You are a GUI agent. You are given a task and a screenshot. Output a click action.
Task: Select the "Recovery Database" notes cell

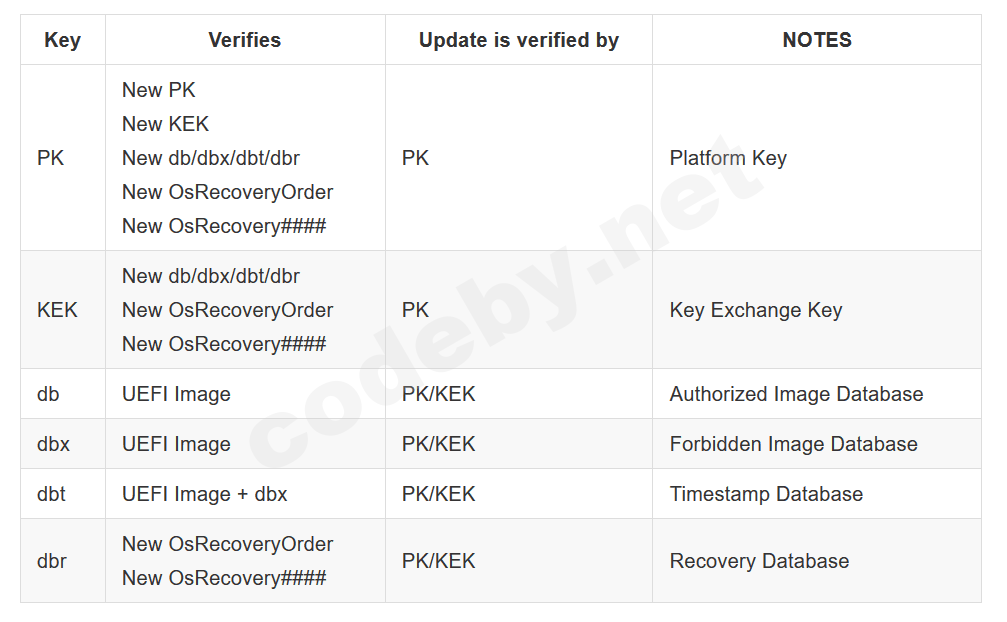click(x=759, y=561)
